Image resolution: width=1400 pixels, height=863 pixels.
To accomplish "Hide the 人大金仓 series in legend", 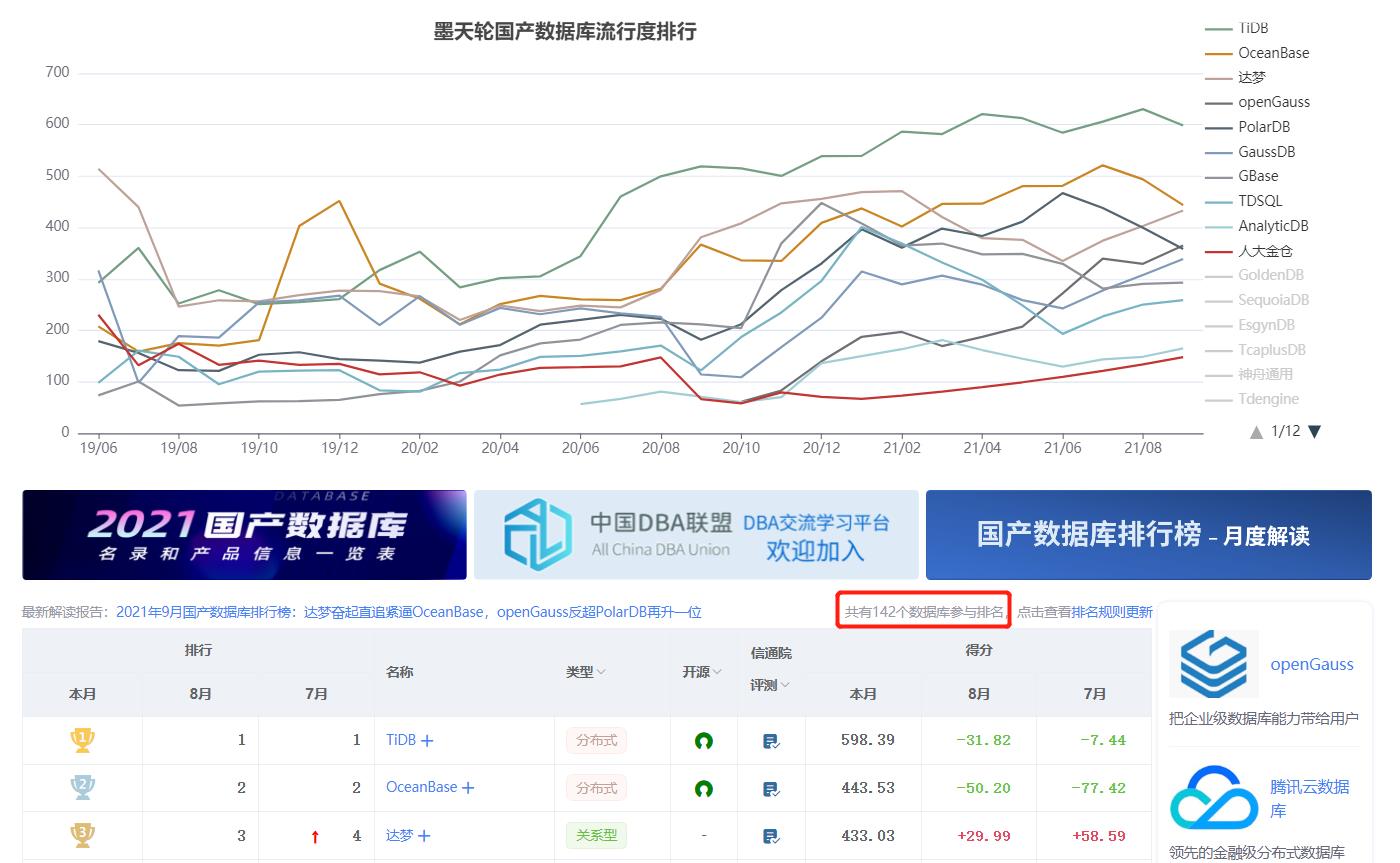I will [x=1249, y=251].
